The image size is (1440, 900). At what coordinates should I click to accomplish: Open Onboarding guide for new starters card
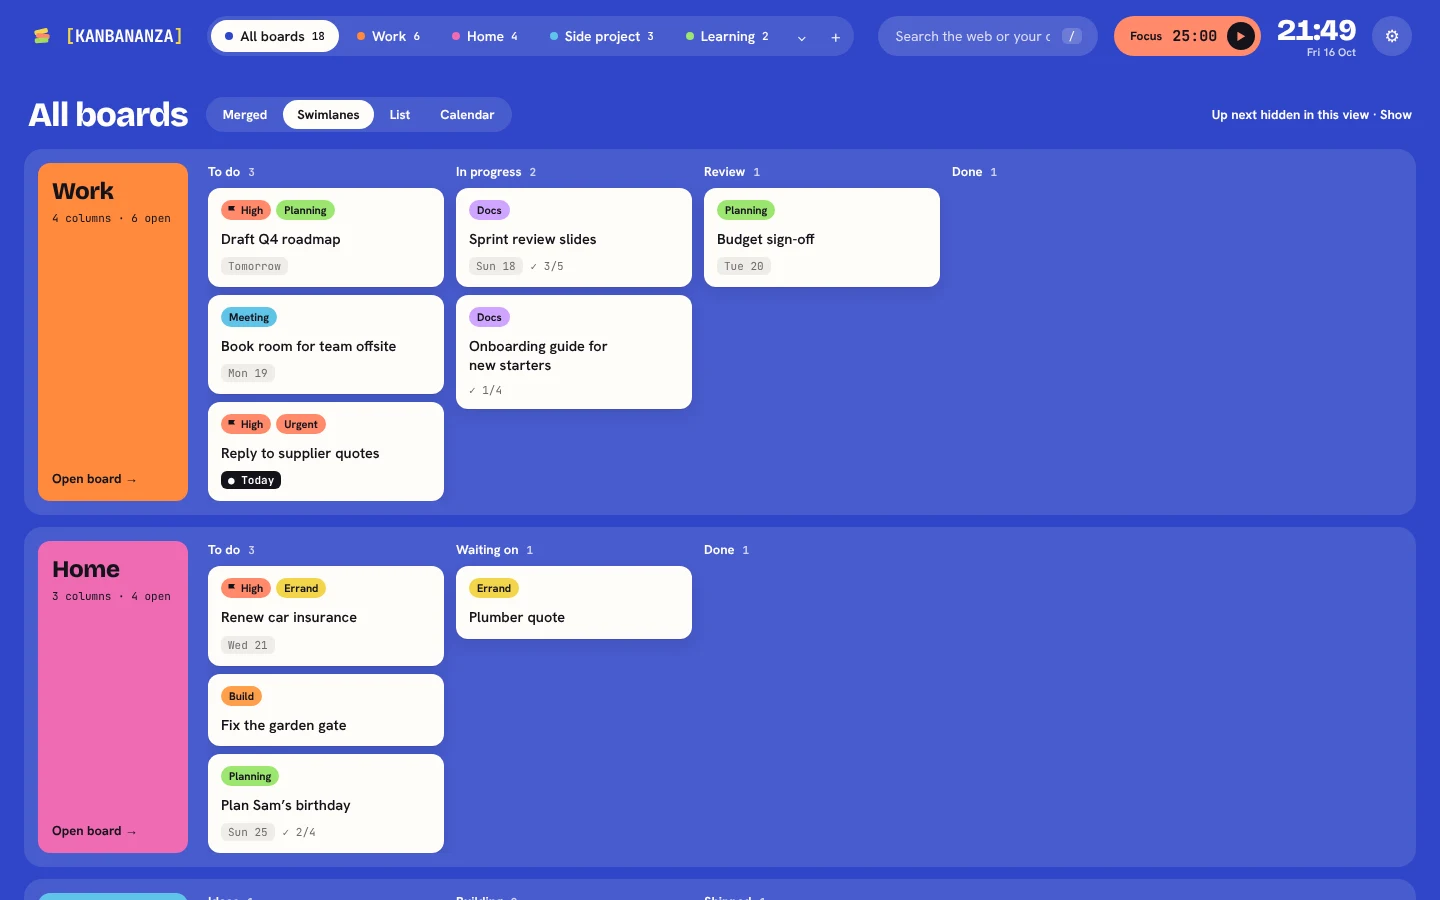(574, 352)
